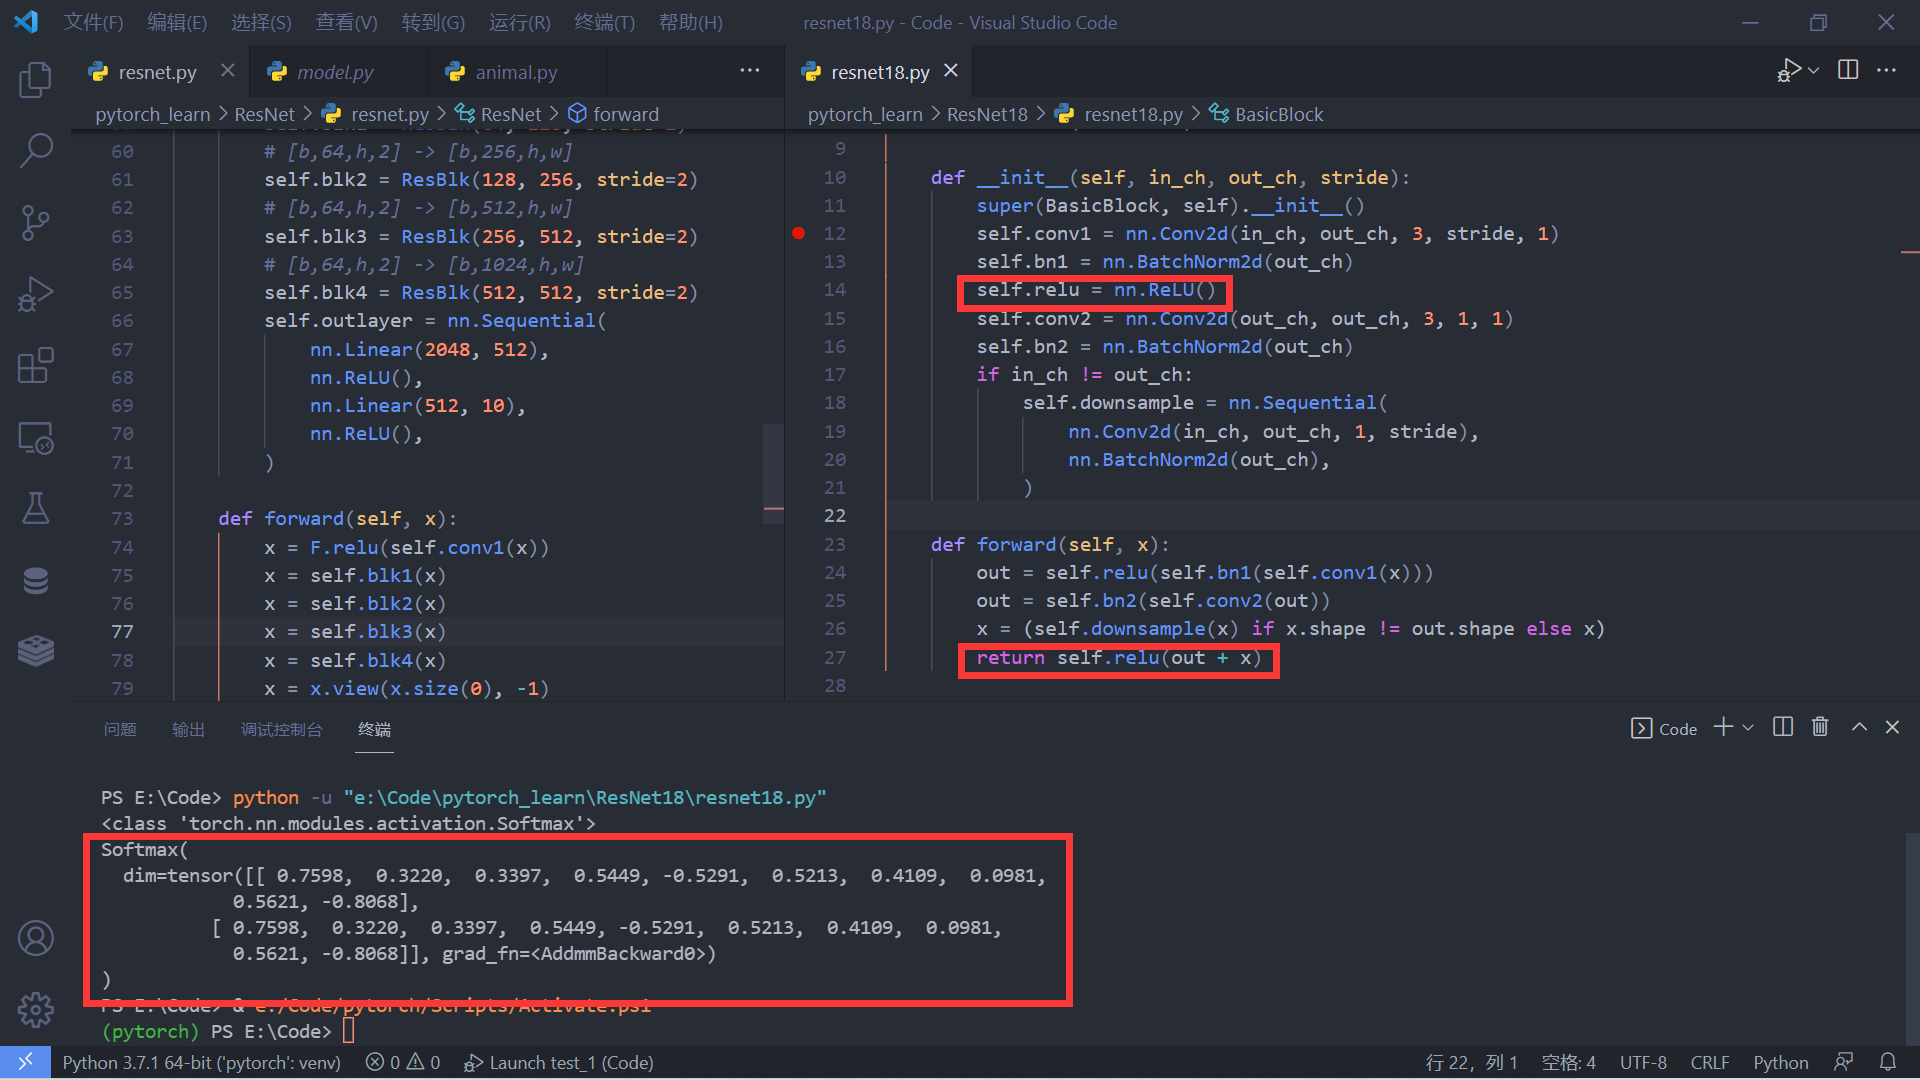Open the Run and Debug view
This screenshot has height=1080, width=1920.
36,294
